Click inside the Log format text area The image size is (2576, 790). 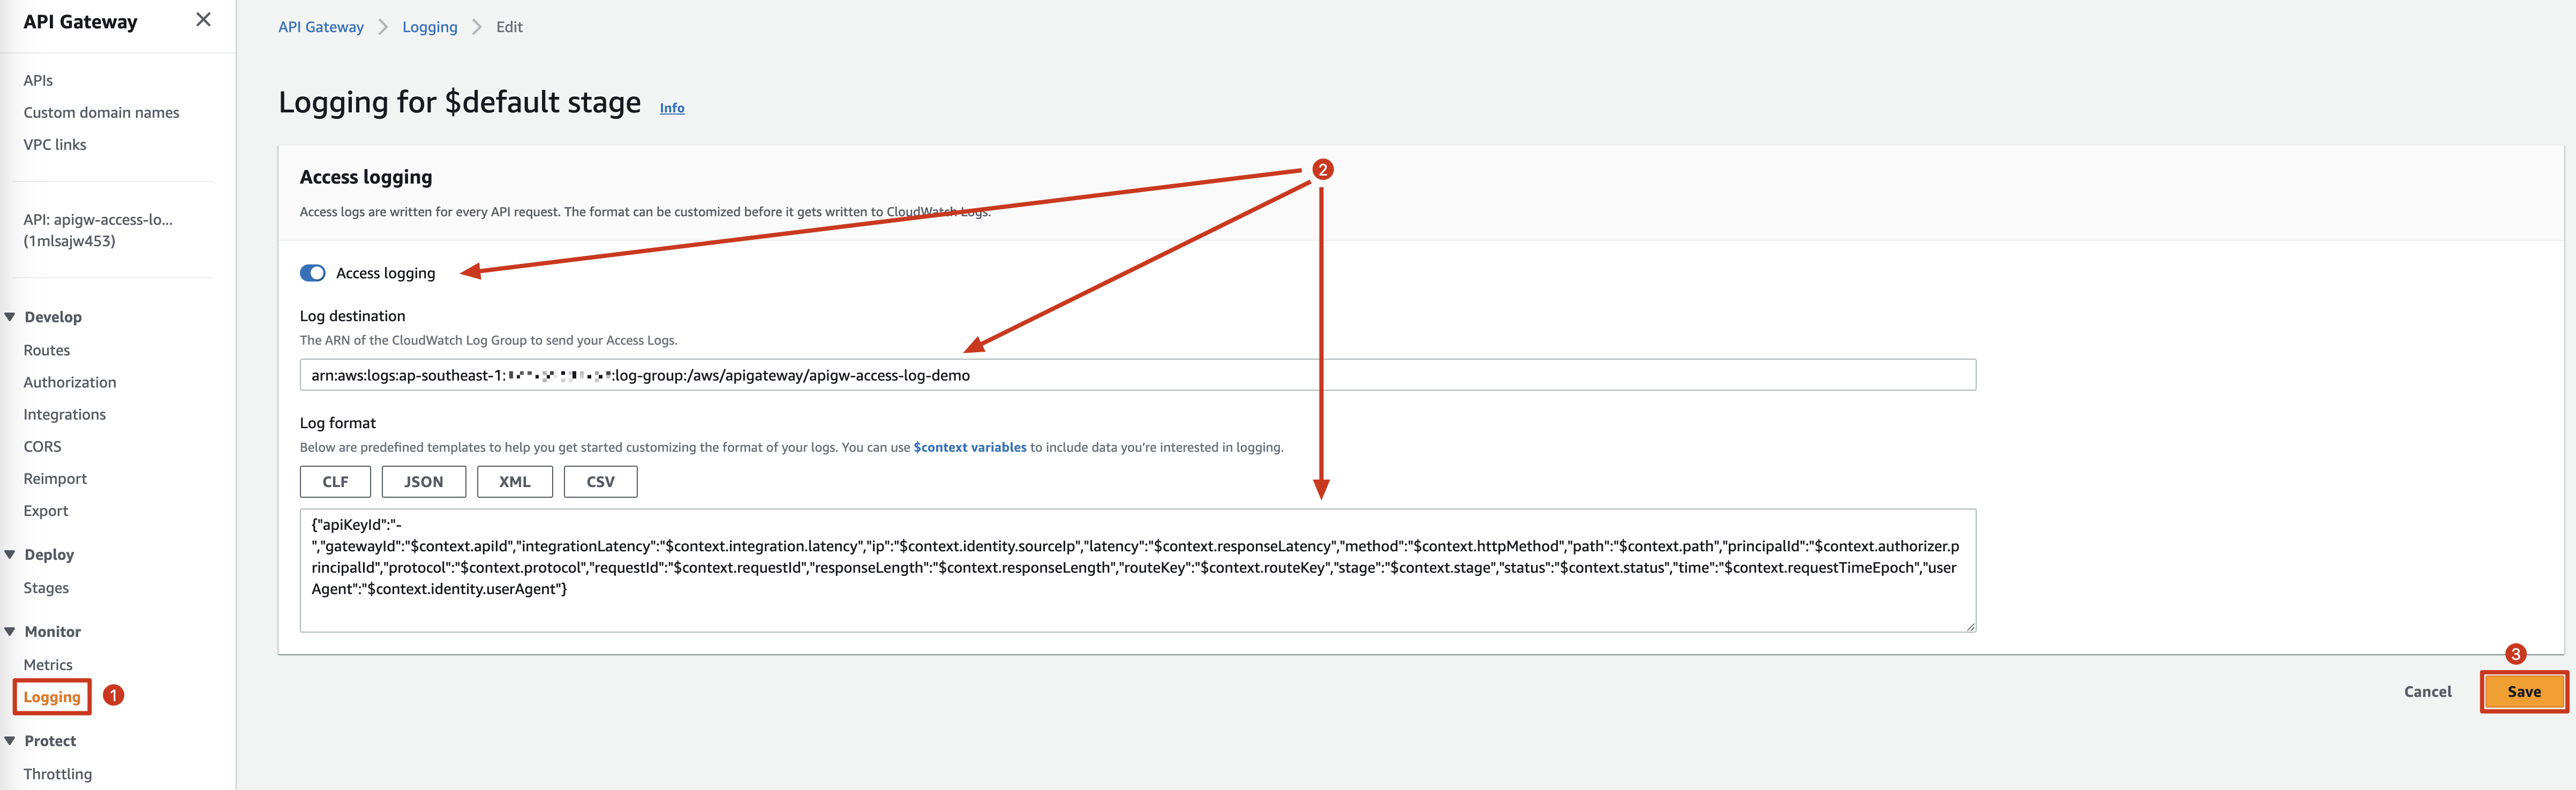pos(1138,570)
